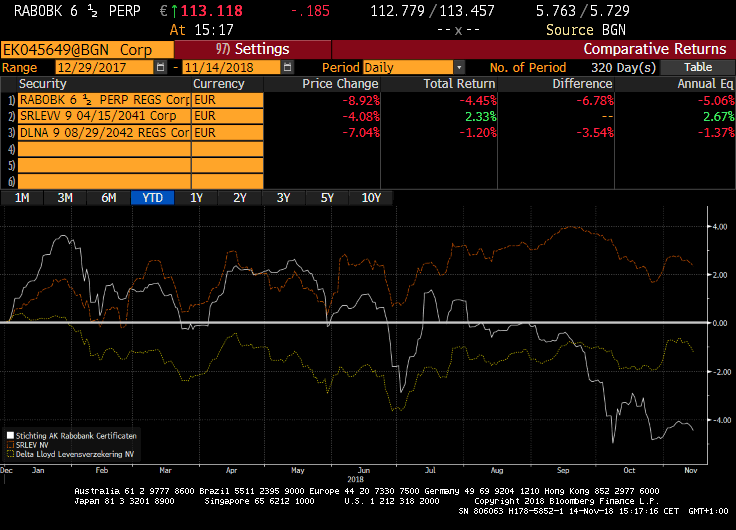The width and height of the screenshot is (736, 530).
Task: Select the 1M time range tab
Action: [22, 197]
